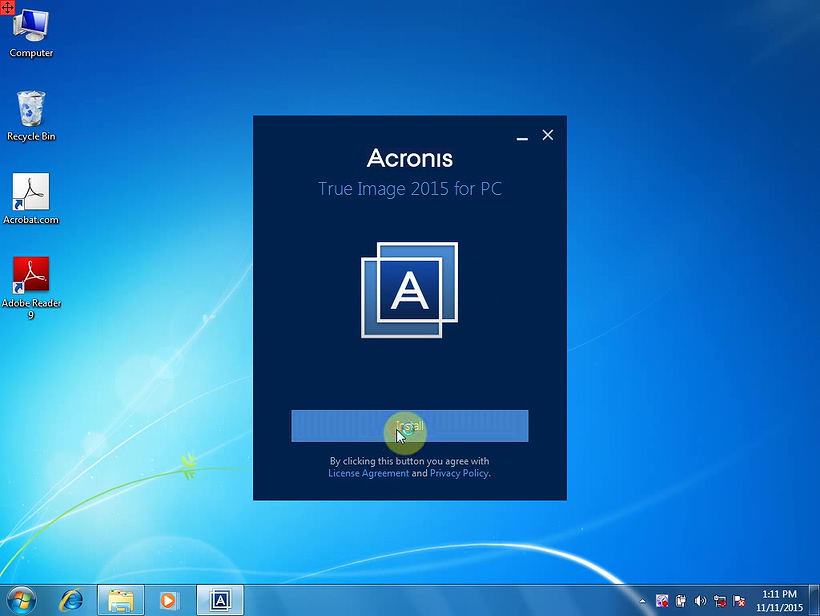This screenshot has height=616, width=820.
Task: Open the License Agreement link
Action: [x=368, y=473]
